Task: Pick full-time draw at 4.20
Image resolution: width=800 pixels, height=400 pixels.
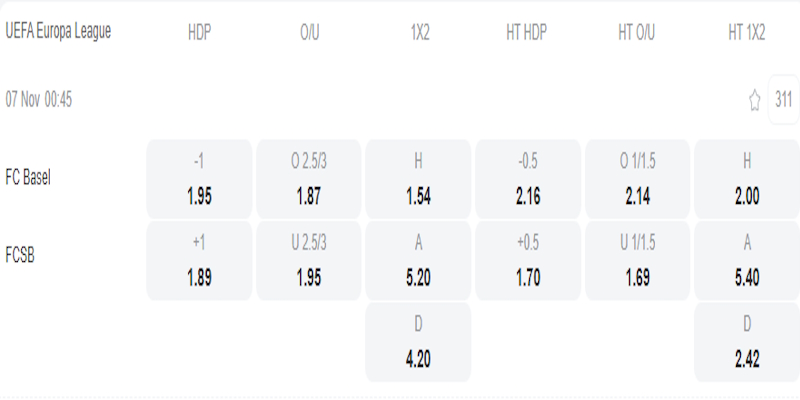Action: (419, 342)
